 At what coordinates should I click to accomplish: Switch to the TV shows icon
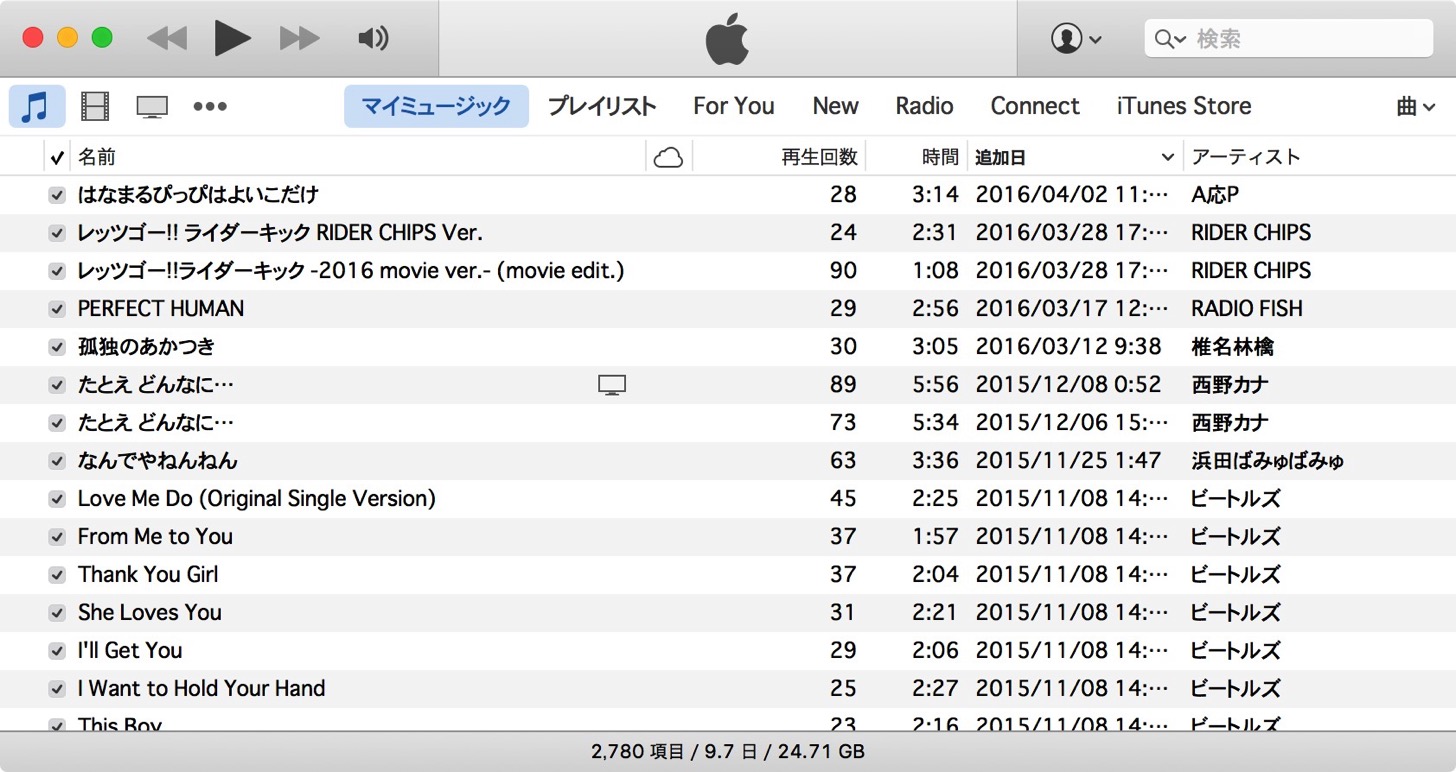click(x=152, y=107)
